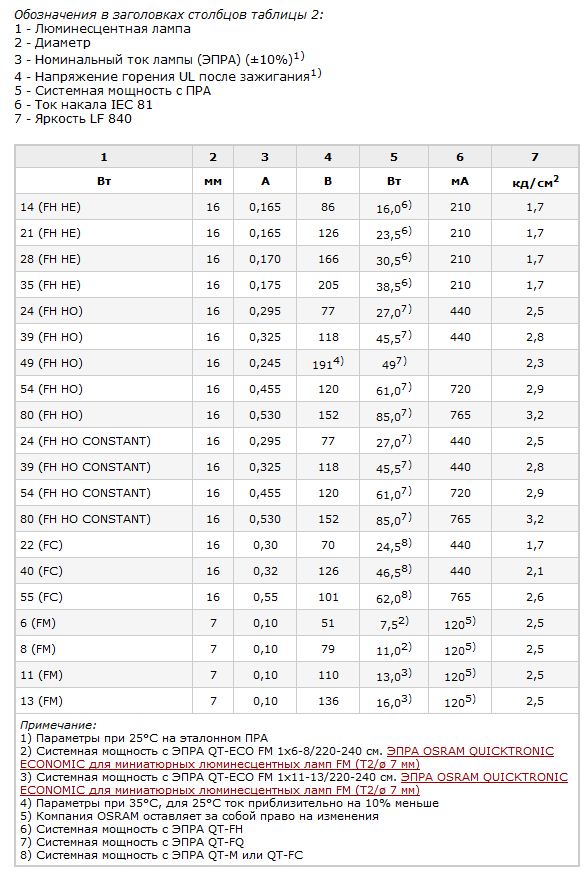Click the 40 (FC) lamp cell

[104, 571]
